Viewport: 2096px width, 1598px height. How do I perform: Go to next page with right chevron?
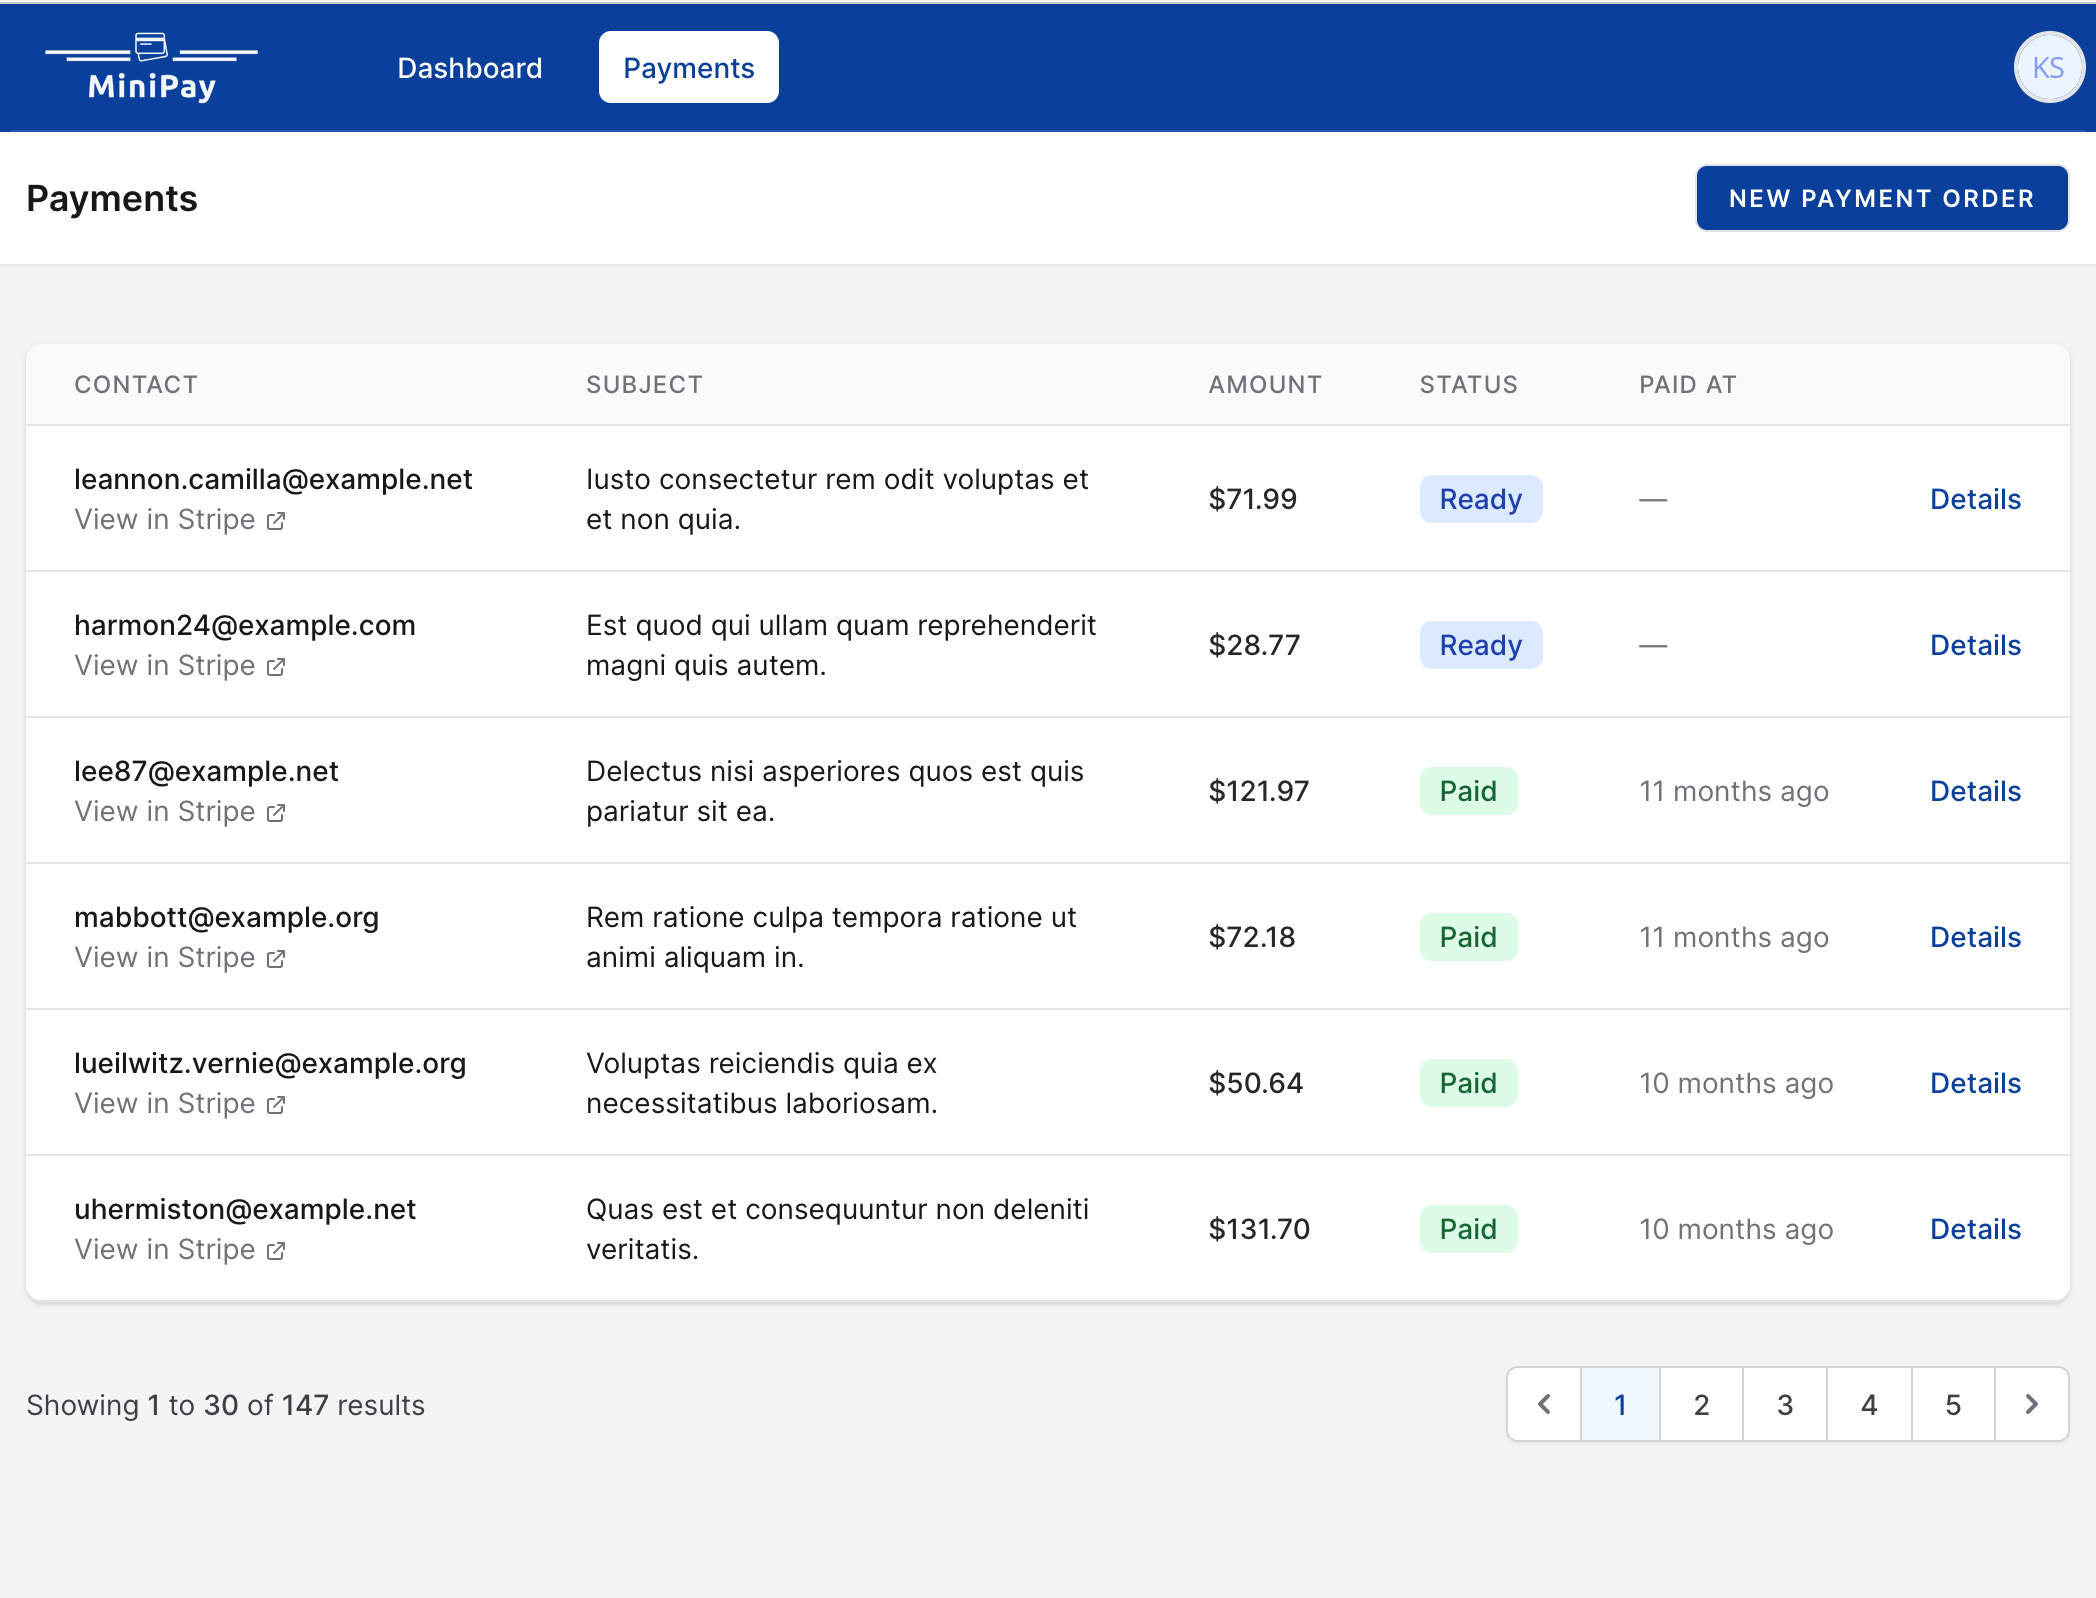tap(2031, 1404)
